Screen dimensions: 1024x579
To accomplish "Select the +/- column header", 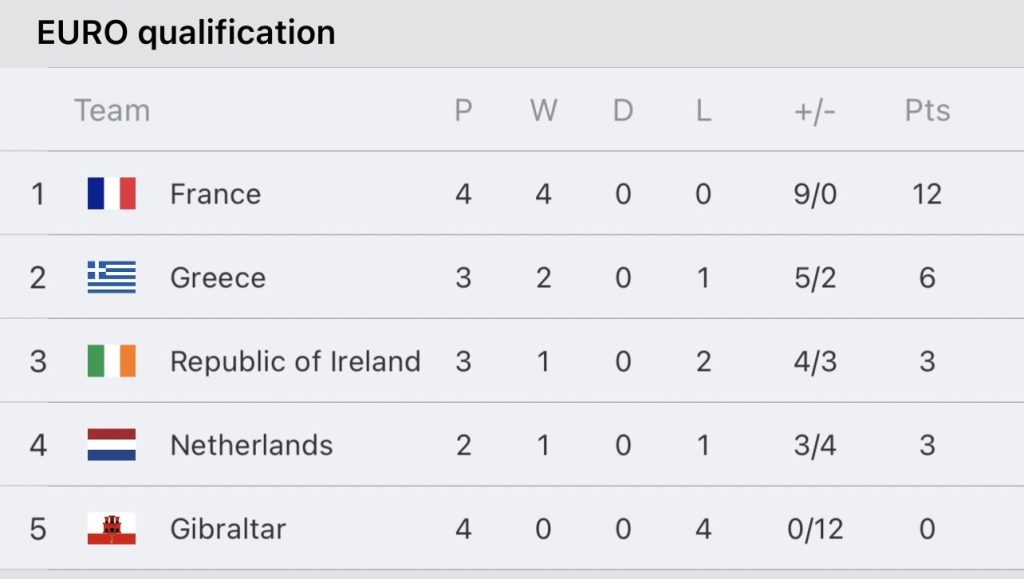I will [x=815, y=112].
